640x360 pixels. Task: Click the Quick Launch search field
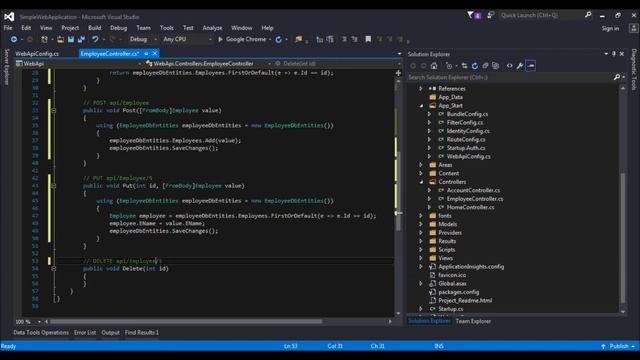(541, 15)
